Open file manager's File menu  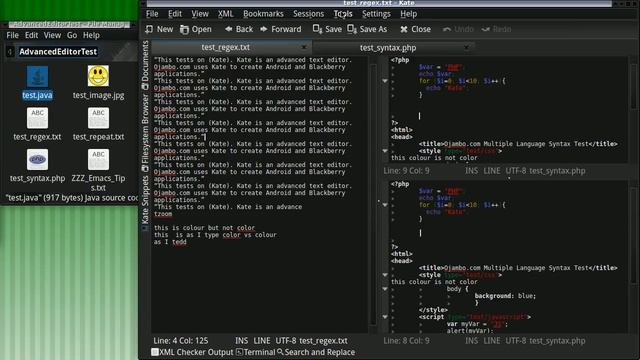pyautogui.click(x=12, y=35)
